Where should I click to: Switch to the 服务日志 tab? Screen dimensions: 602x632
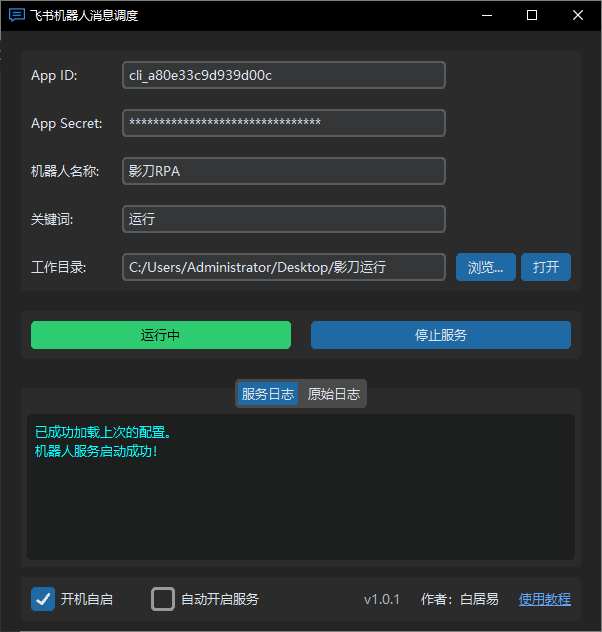tap(267, 394)
